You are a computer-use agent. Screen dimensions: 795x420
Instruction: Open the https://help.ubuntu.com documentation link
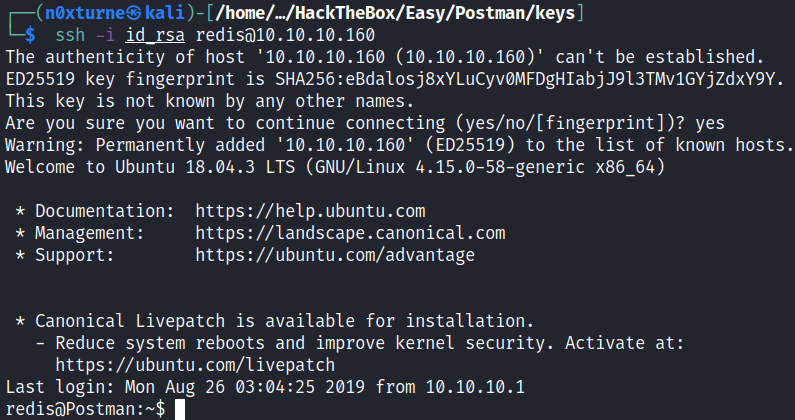pyautogui.click(x=310, y=211)
